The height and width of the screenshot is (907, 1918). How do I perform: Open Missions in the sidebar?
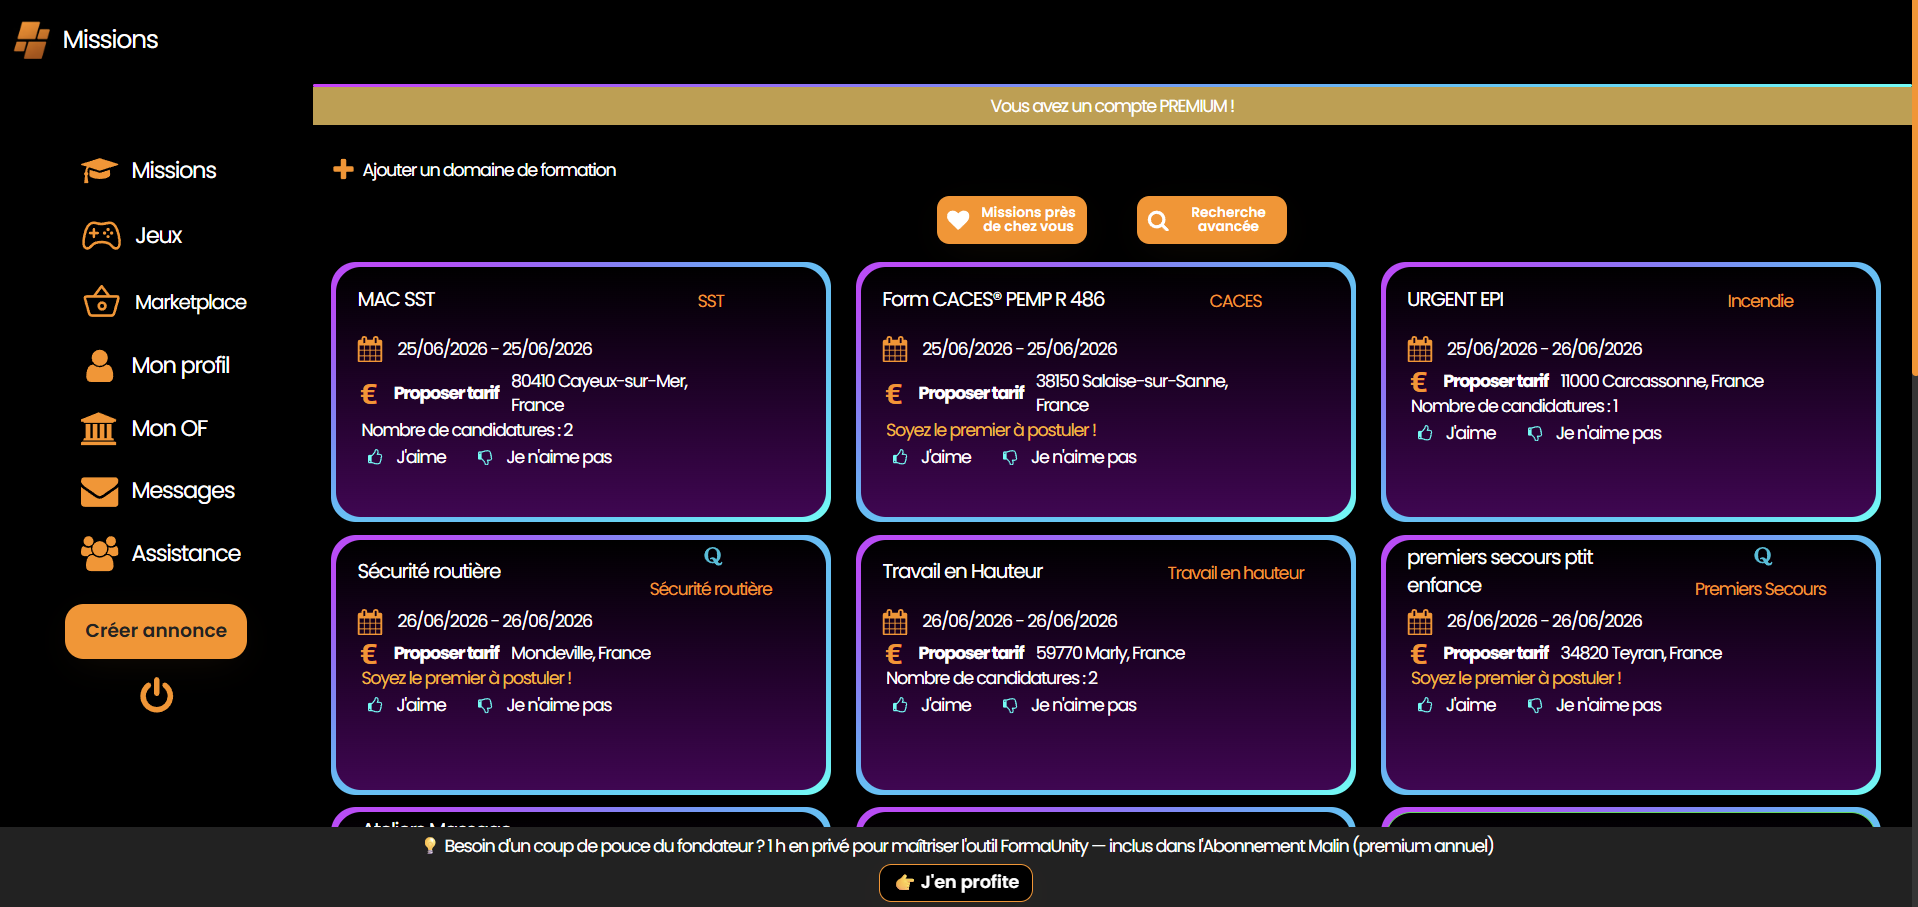point(149,170)
